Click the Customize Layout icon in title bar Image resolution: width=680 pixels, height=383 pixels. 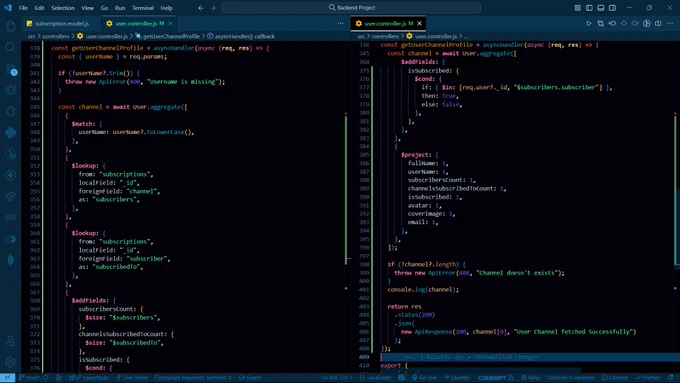point(578,8)
